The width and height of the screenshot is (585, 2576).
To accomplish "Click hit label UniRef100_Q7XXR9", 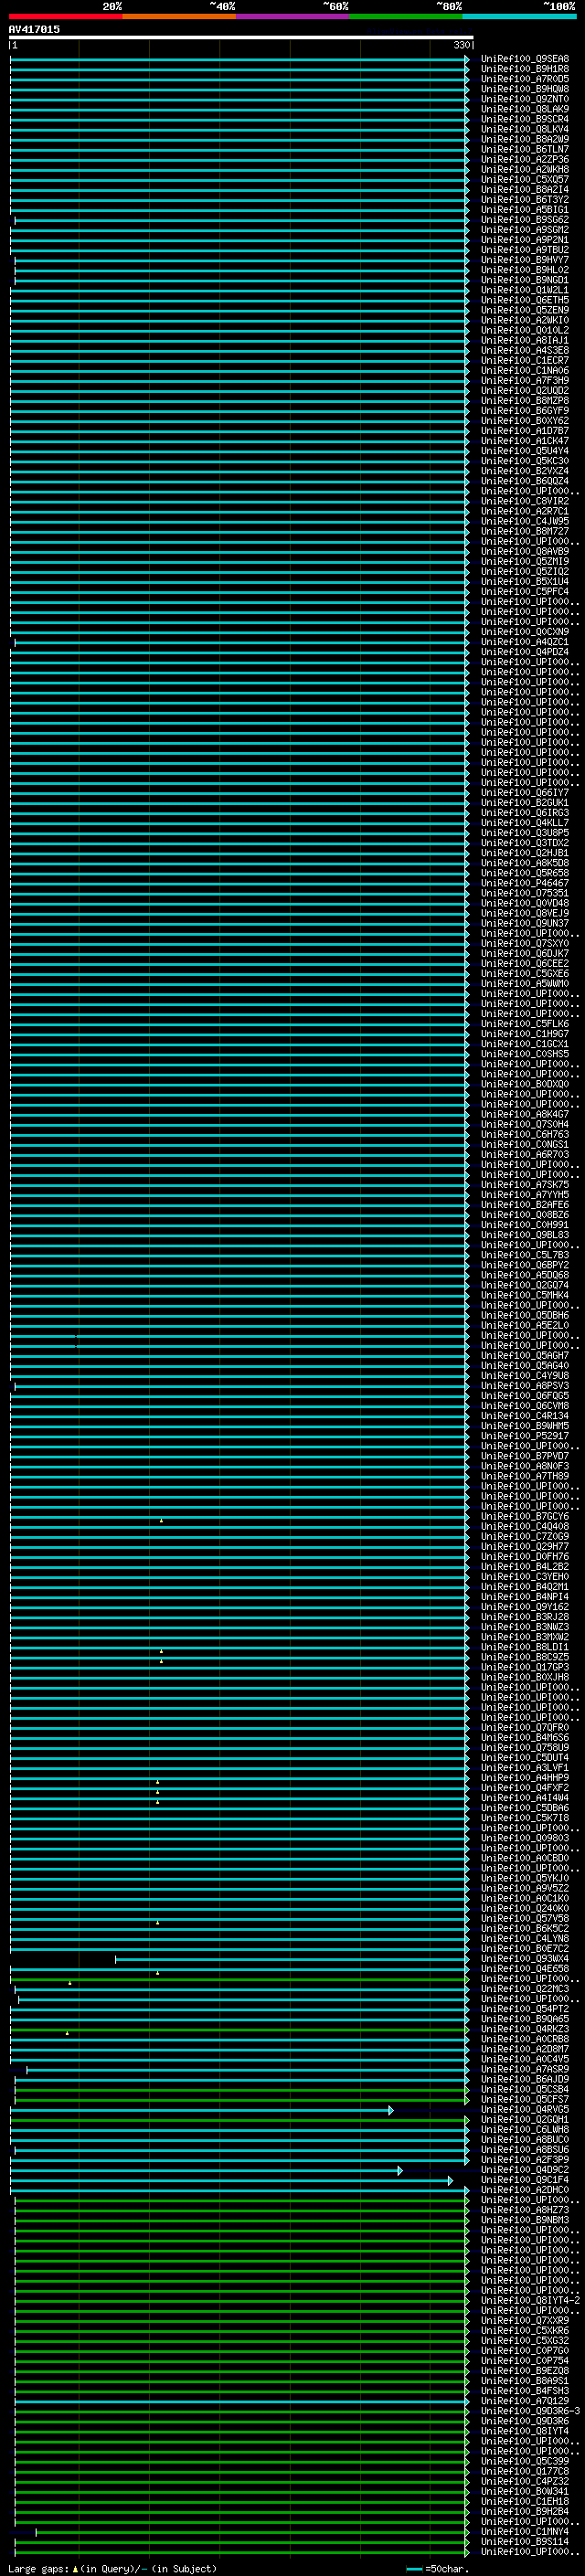I will tap(524, 2320).
